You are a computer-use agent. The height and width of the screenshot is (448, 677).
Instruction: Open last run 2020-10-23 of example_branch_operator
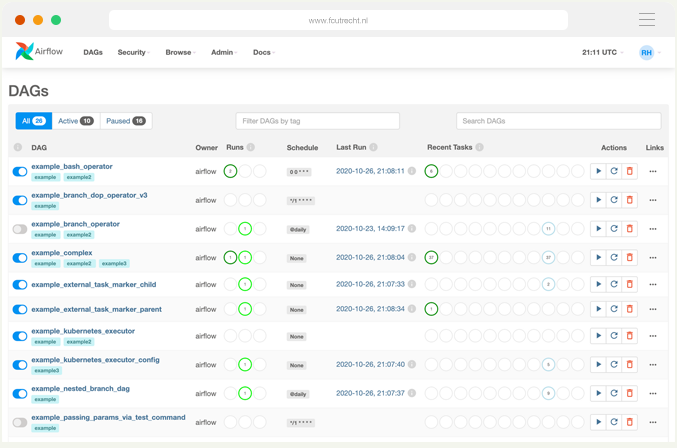(x=370, y=229)
